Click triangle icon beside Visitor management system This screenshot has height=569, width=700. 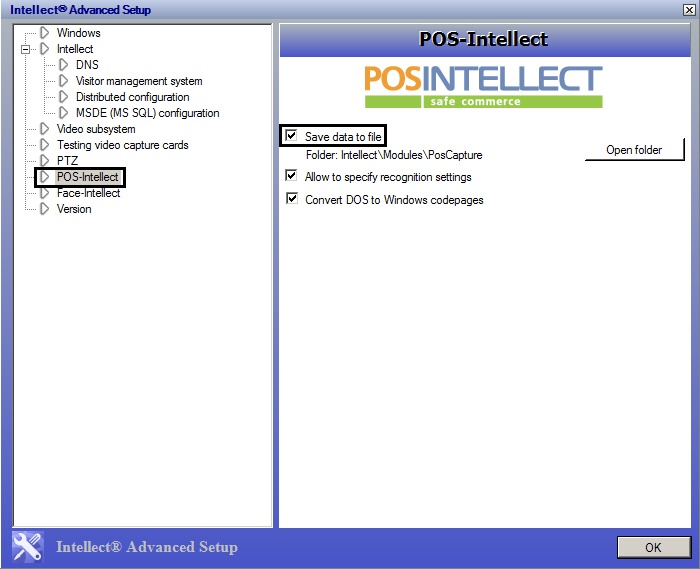click(63, 81)
